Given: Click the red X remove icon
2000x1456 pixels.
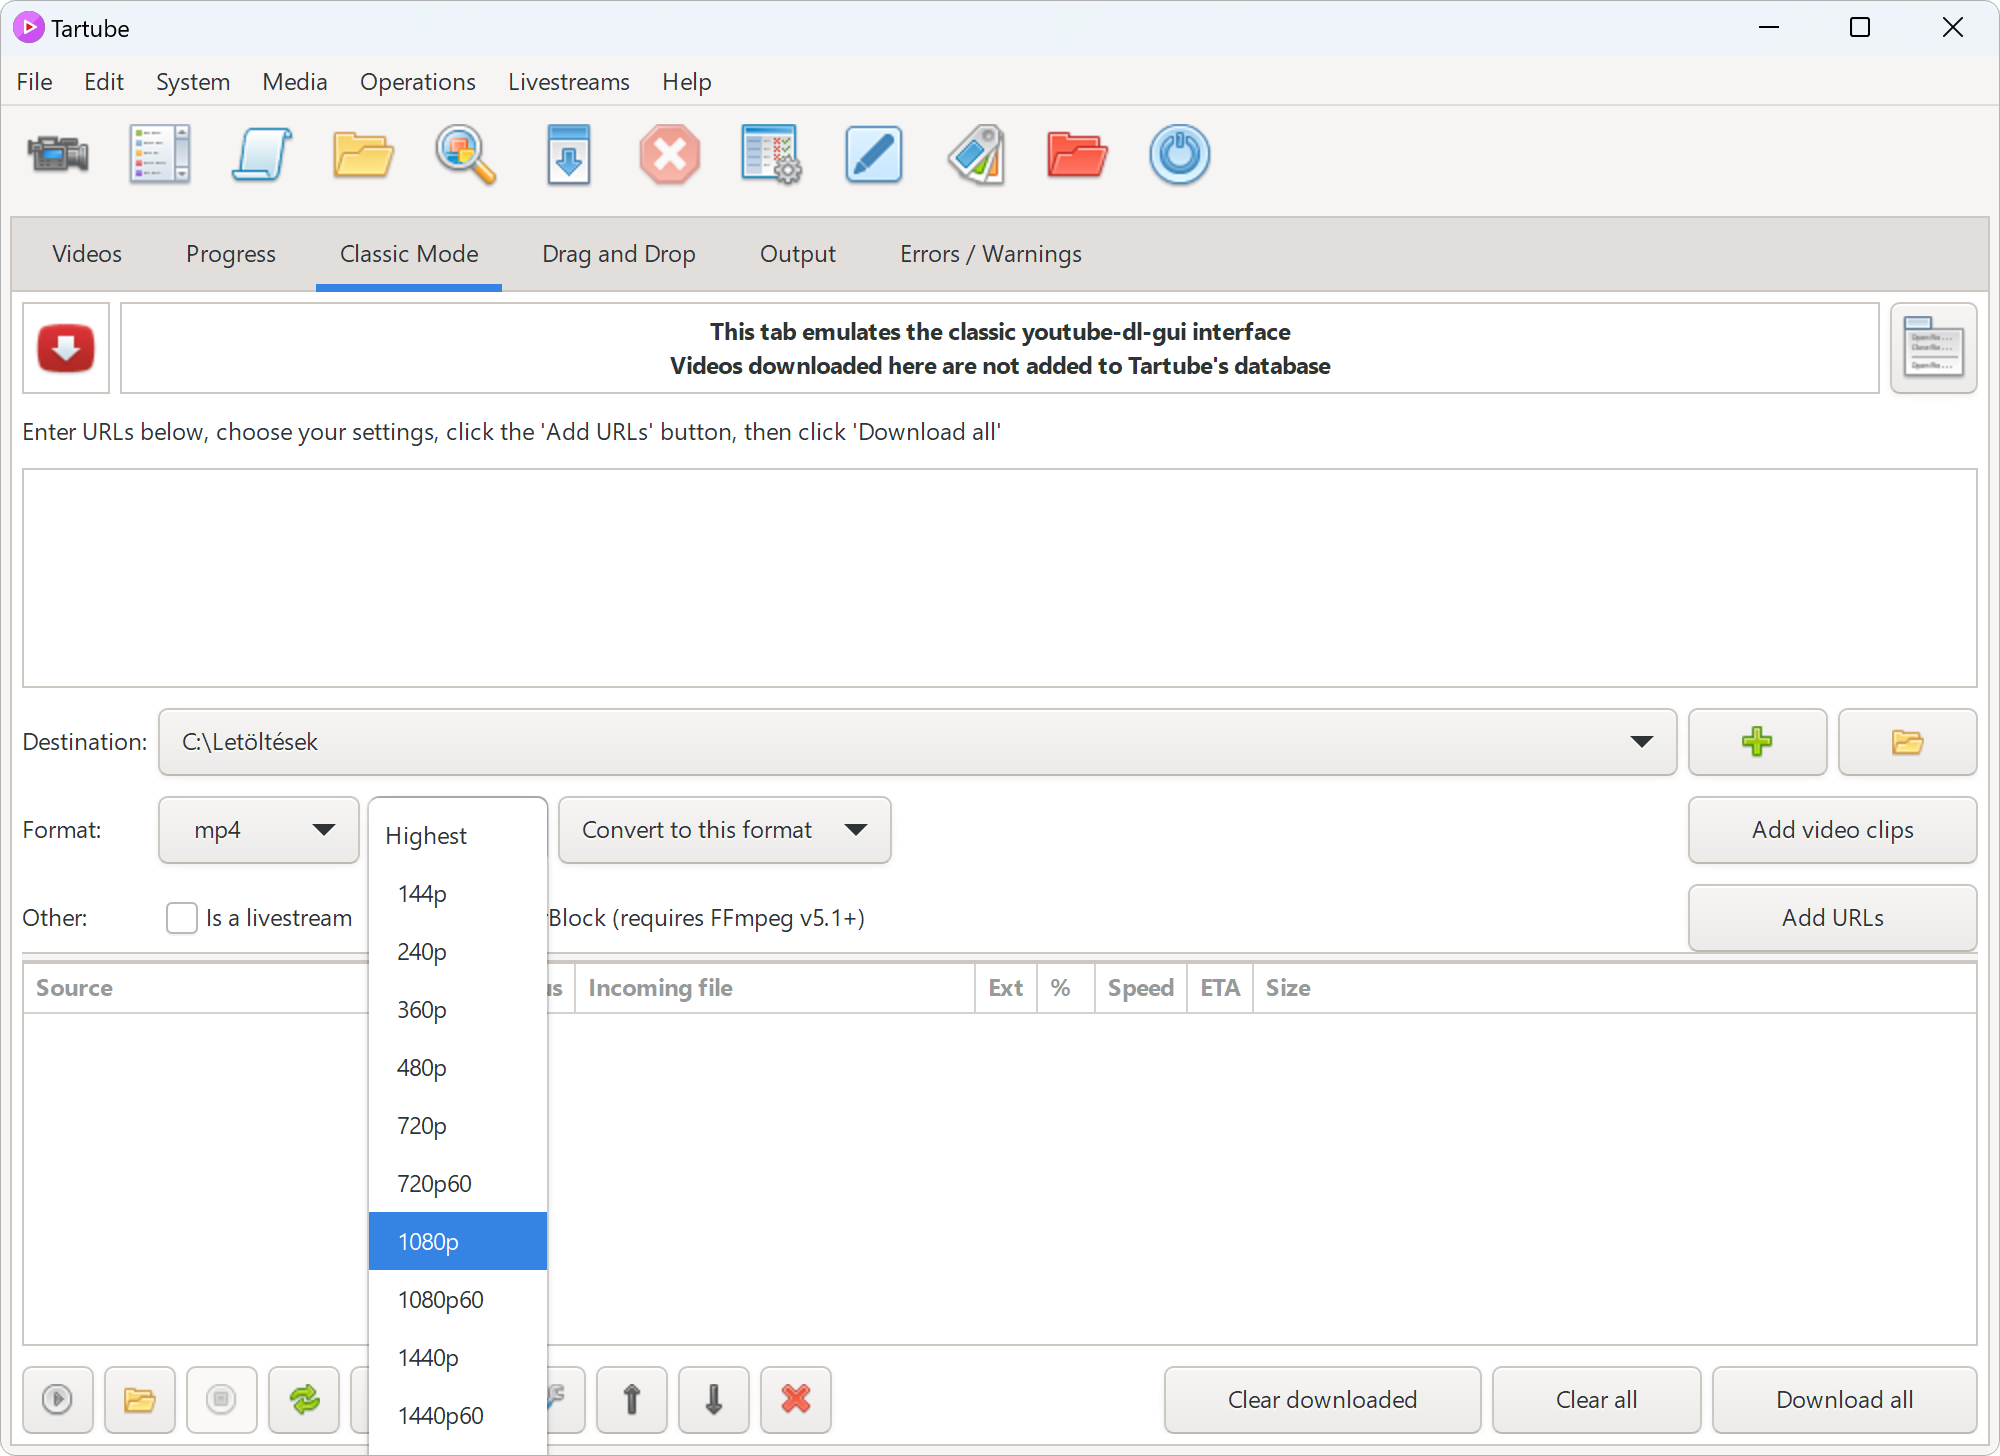Looking at the screenshot, I should (x=796, y=1399).
